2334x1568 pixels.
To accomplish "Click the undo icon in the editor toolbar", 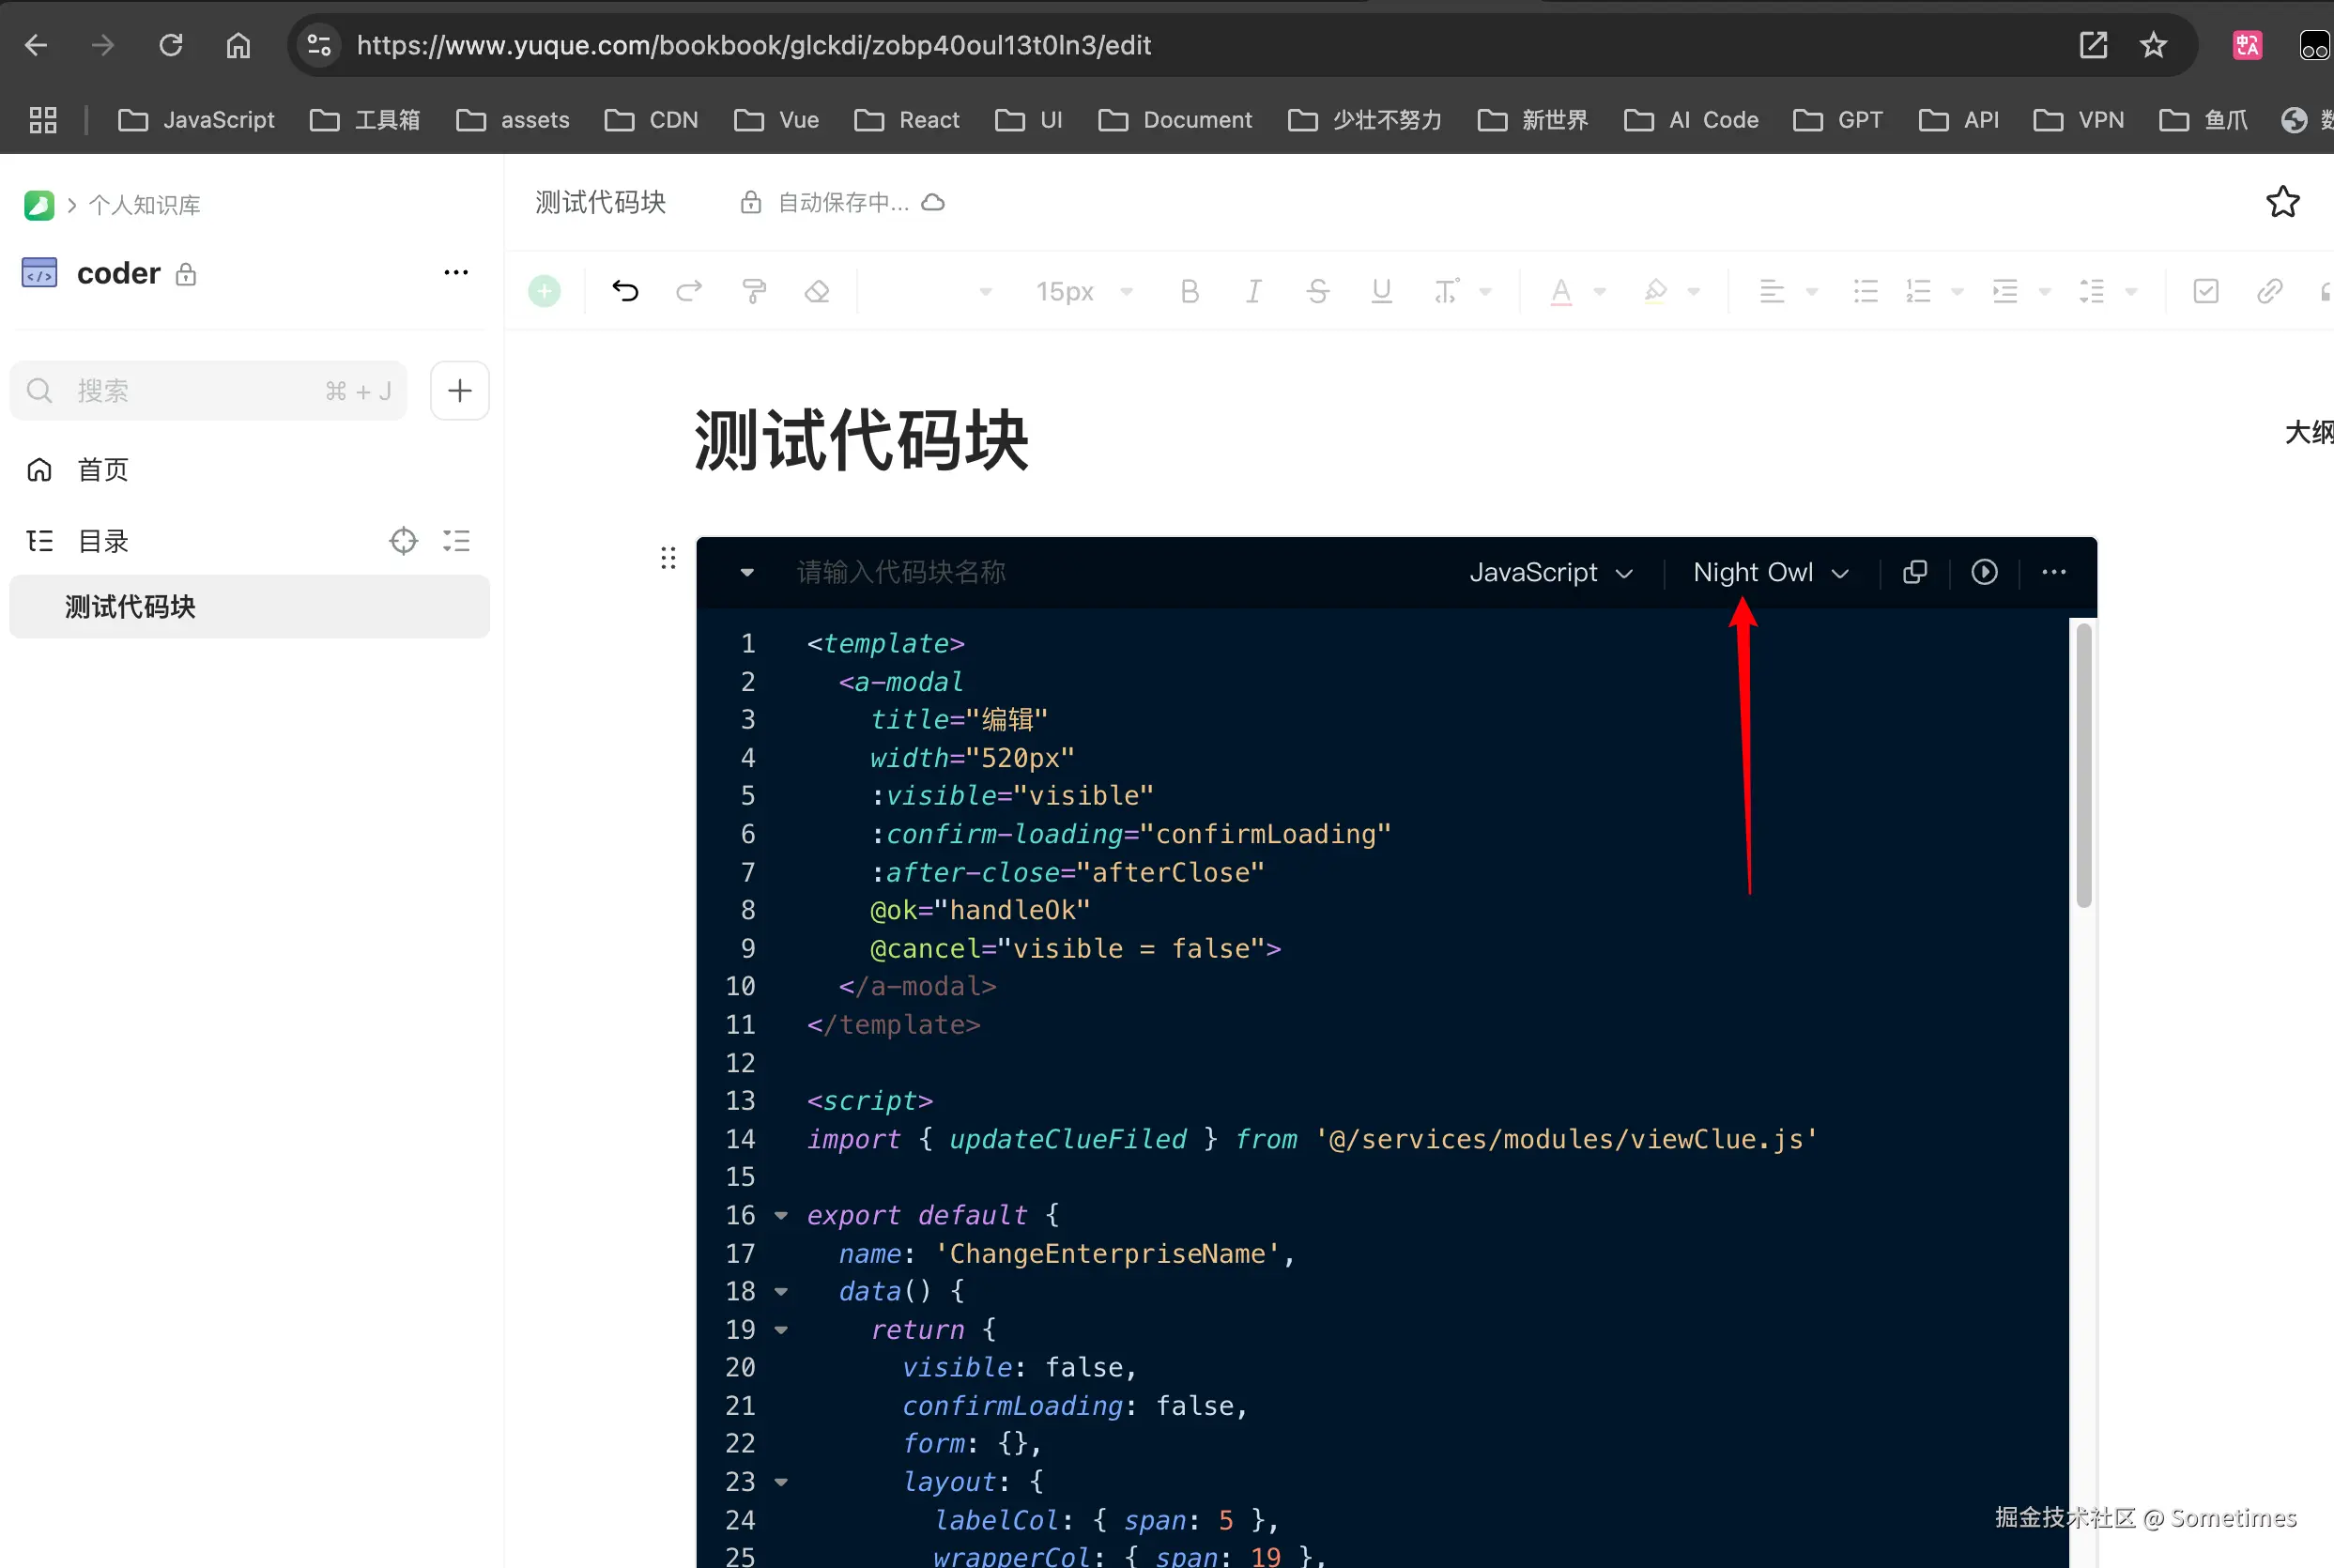I will click(625, 291).
